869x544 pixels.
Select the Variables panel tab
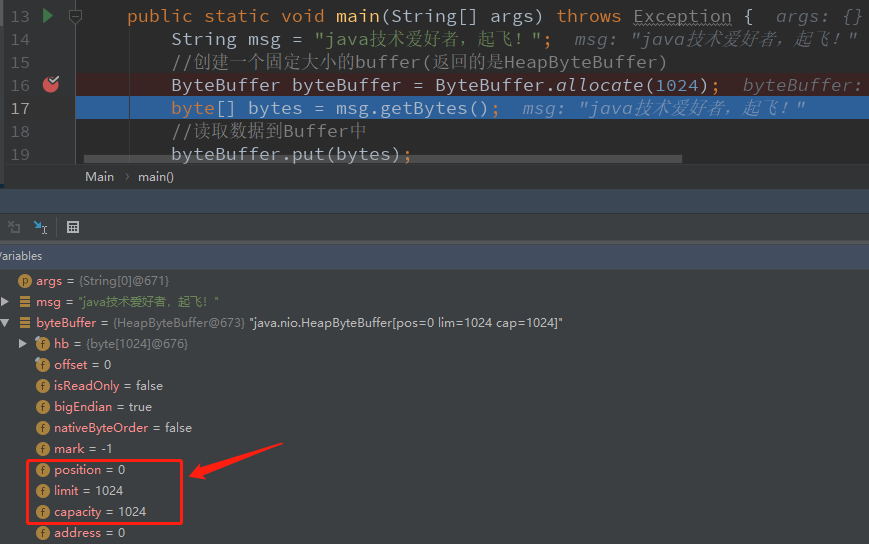(x=21, y=256)
